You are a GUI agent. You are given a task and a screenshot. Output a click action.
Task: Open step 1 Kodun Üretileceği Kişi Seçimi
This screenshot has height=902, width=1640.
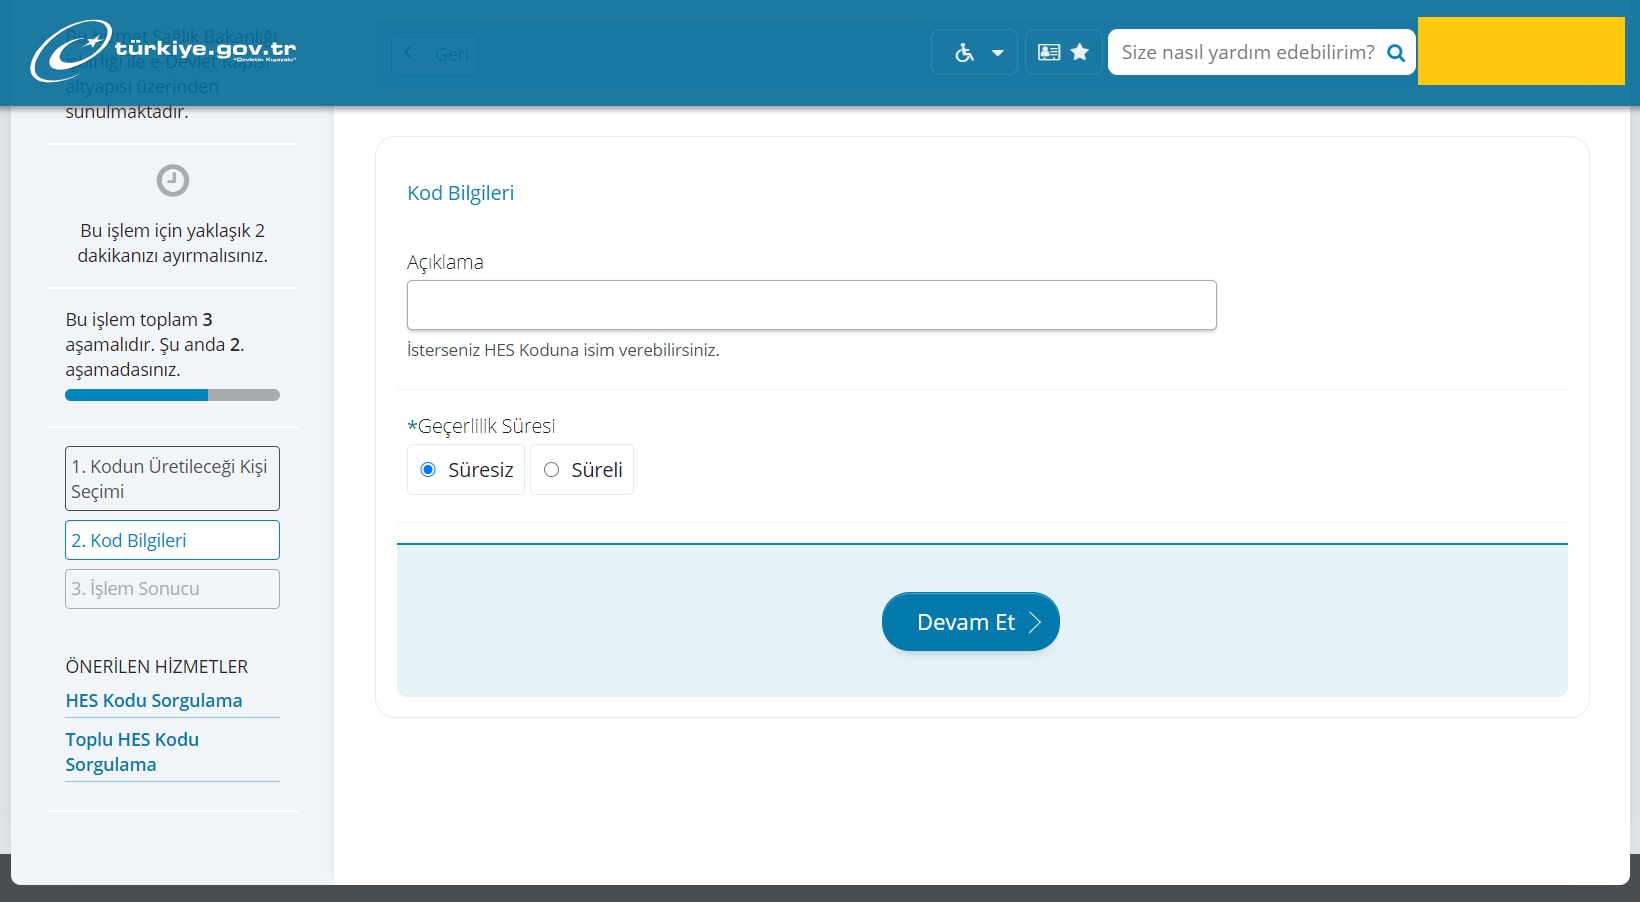(x=172, y=479)
